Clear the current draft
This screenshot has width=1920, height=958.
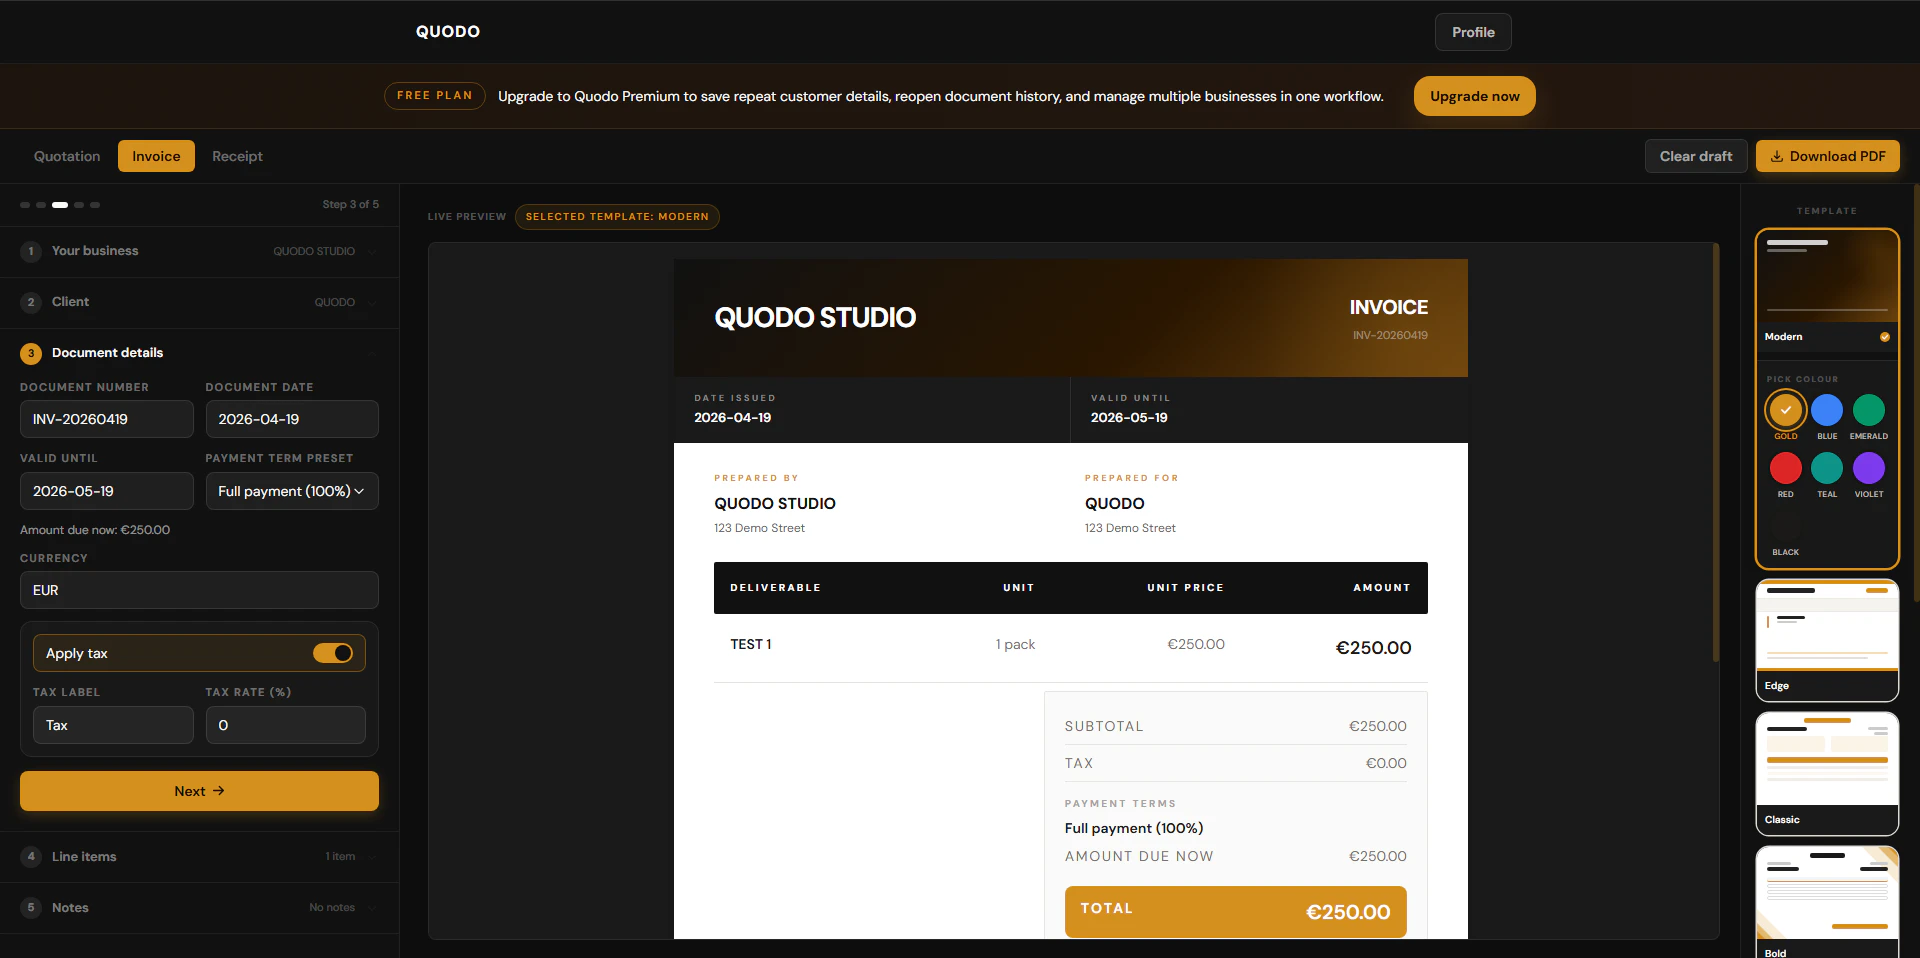pyautogui.click(x=1696, y=156)
